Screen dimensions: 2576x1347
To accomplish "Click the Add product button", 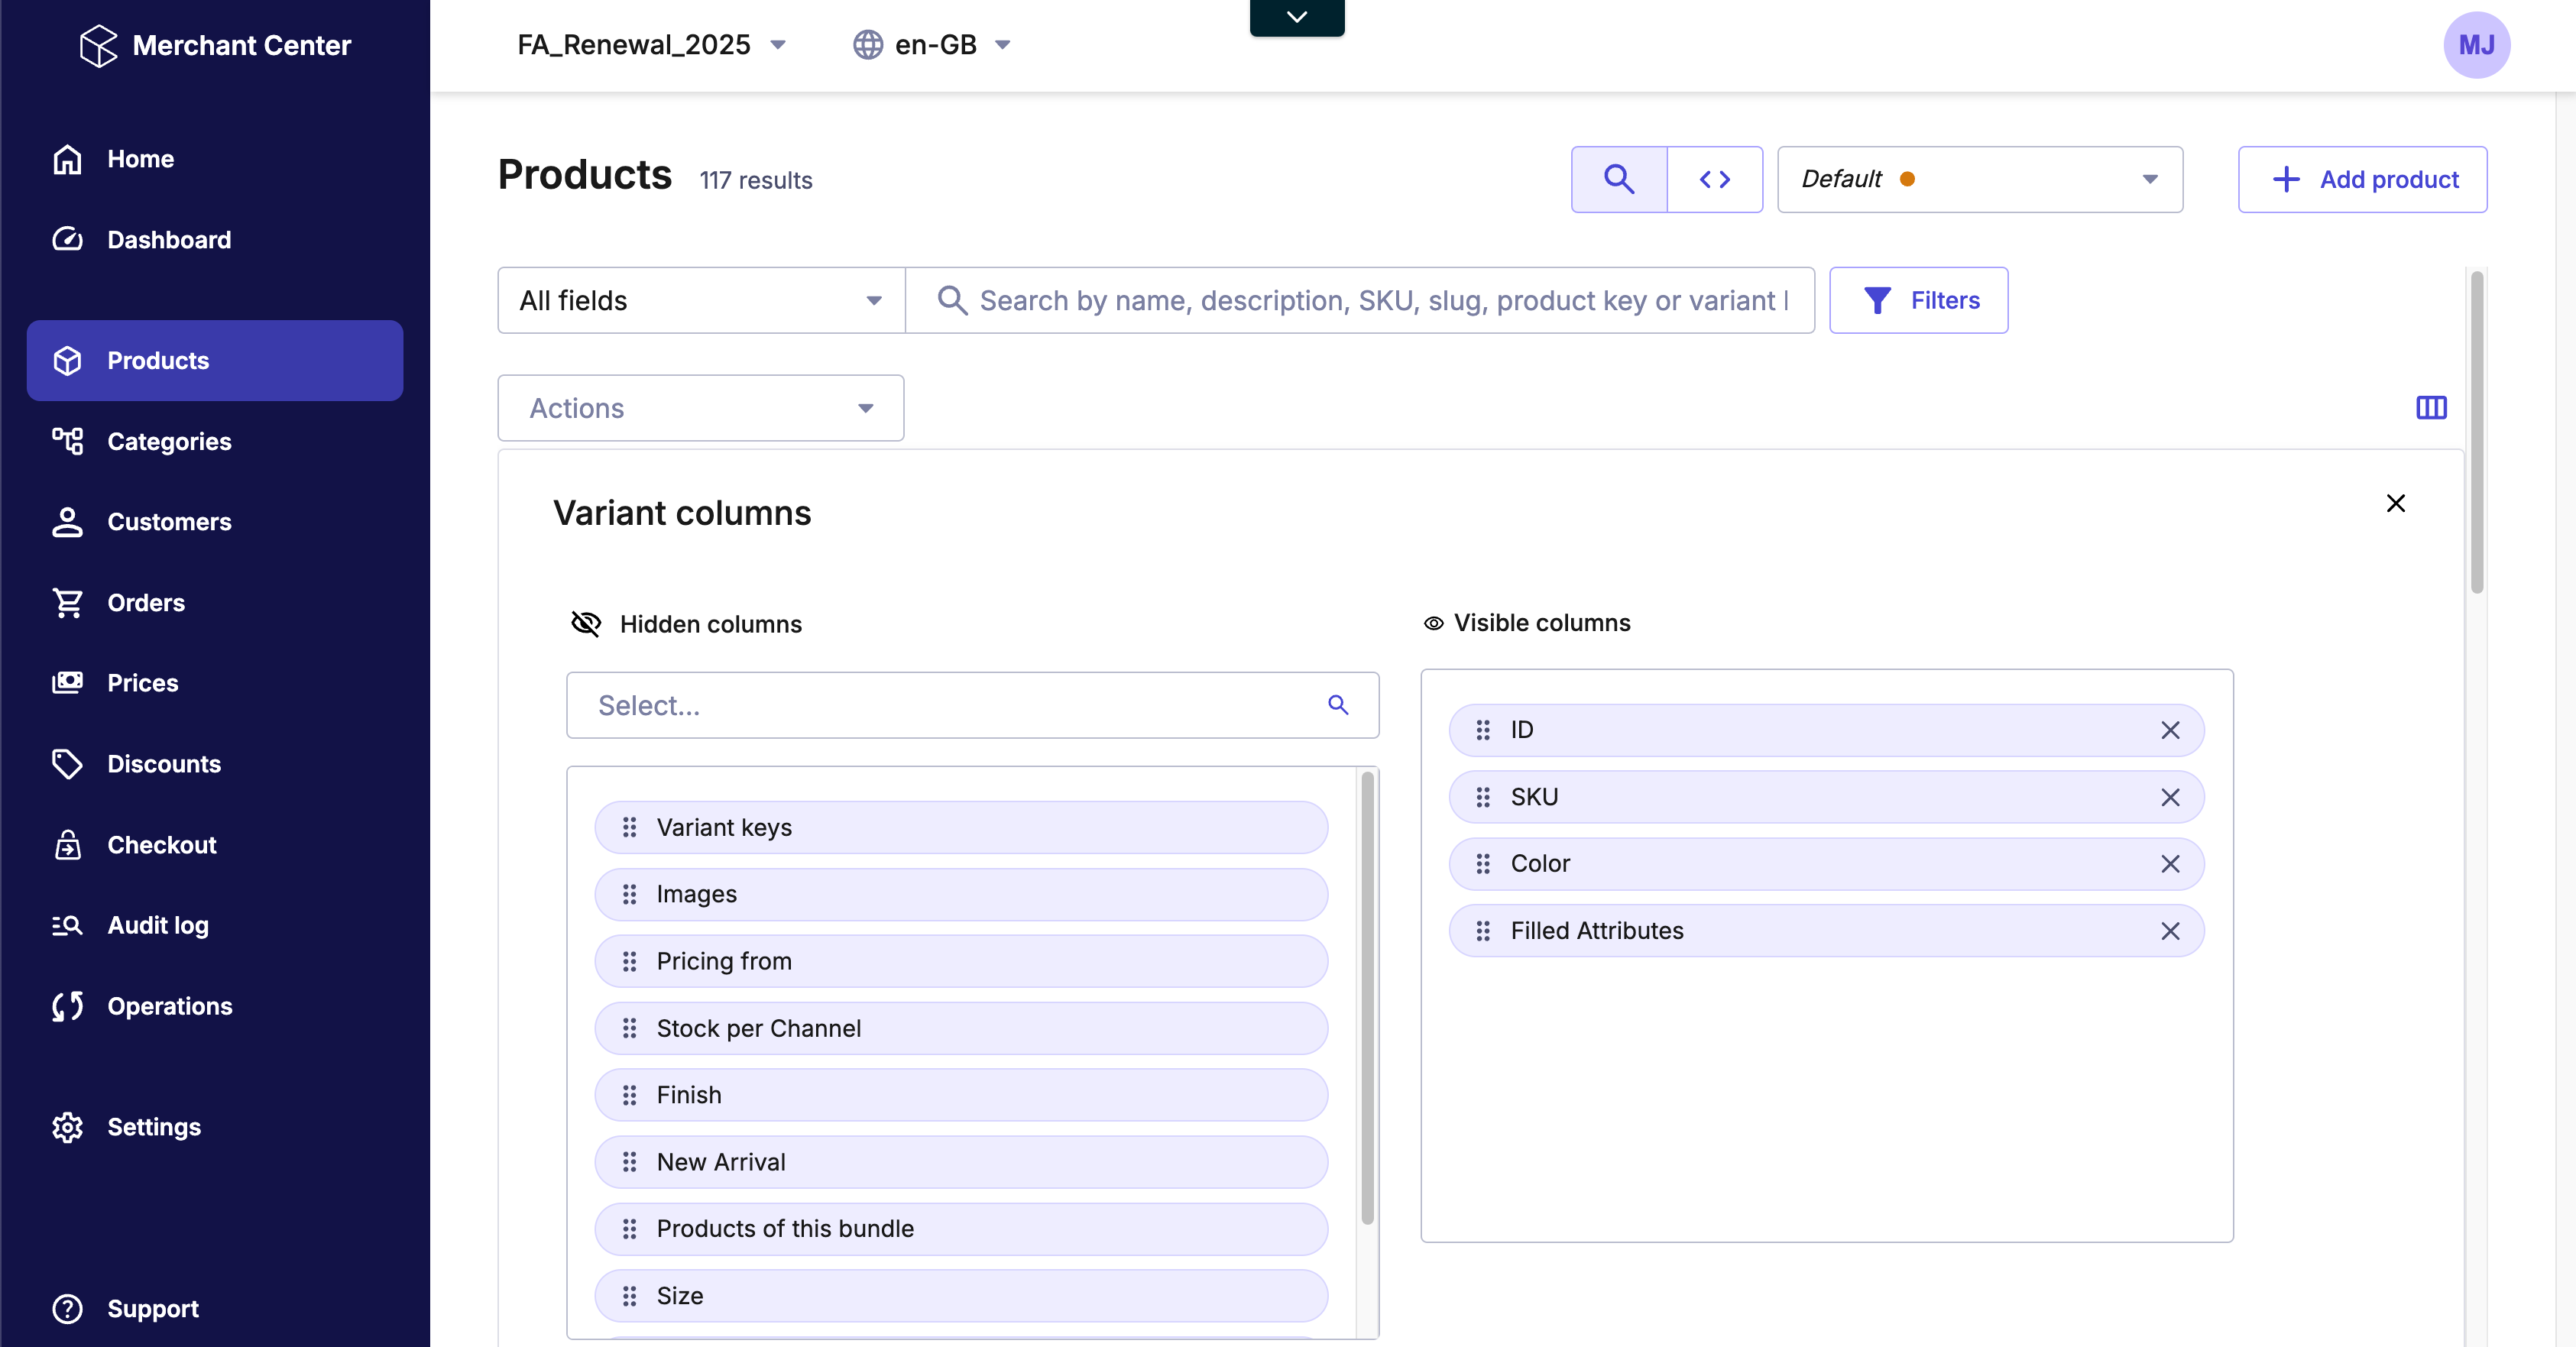I will 2361,179.
